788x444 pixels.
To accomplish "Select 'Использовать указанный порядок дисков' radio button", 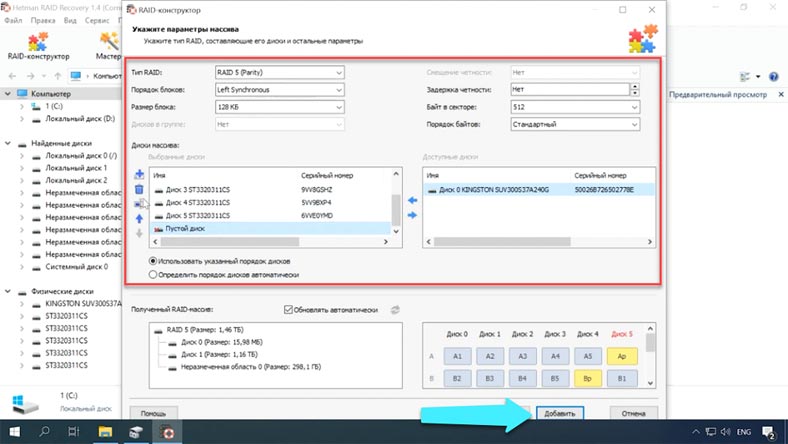I will 153,260.
